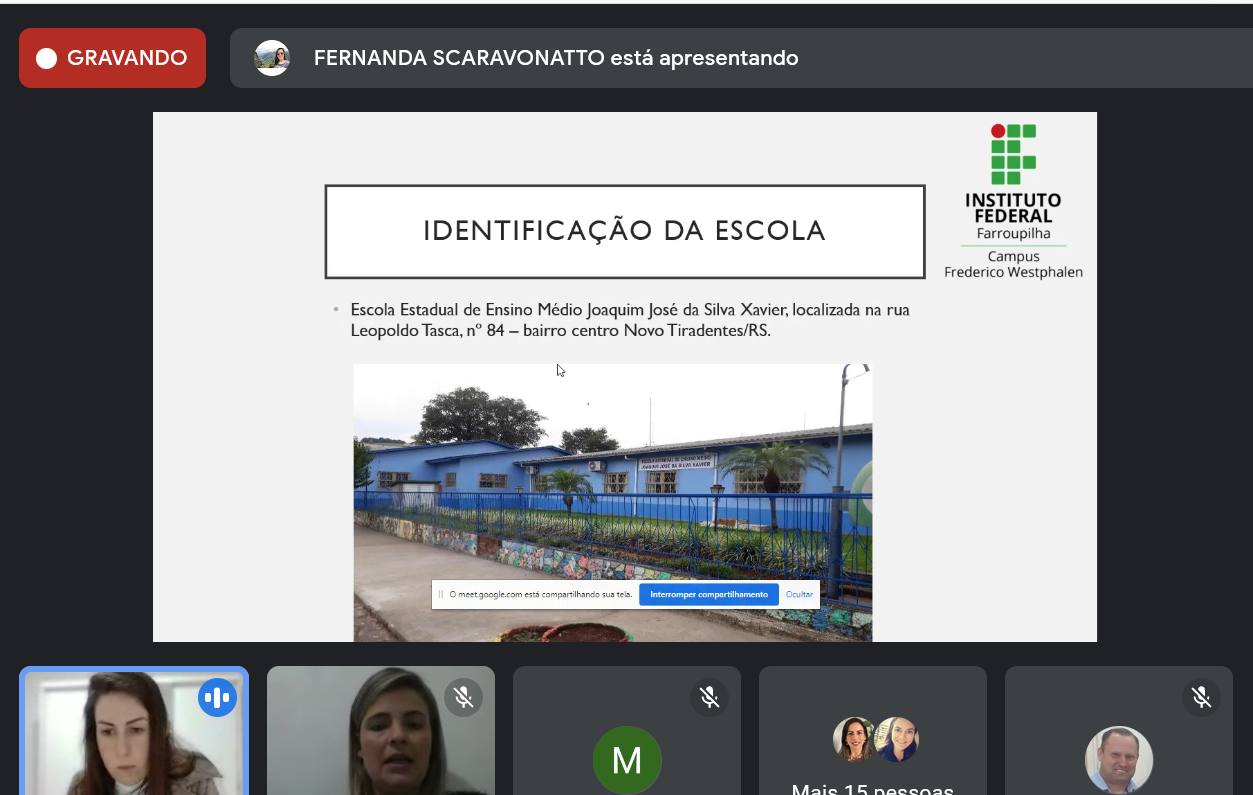The width and height of the screenshot is (1253, 795).
Task: Click the IDENTIFICAÇÃO DA ESCOLA slide title
Action: pyautogui.click(x=624, y=231)
